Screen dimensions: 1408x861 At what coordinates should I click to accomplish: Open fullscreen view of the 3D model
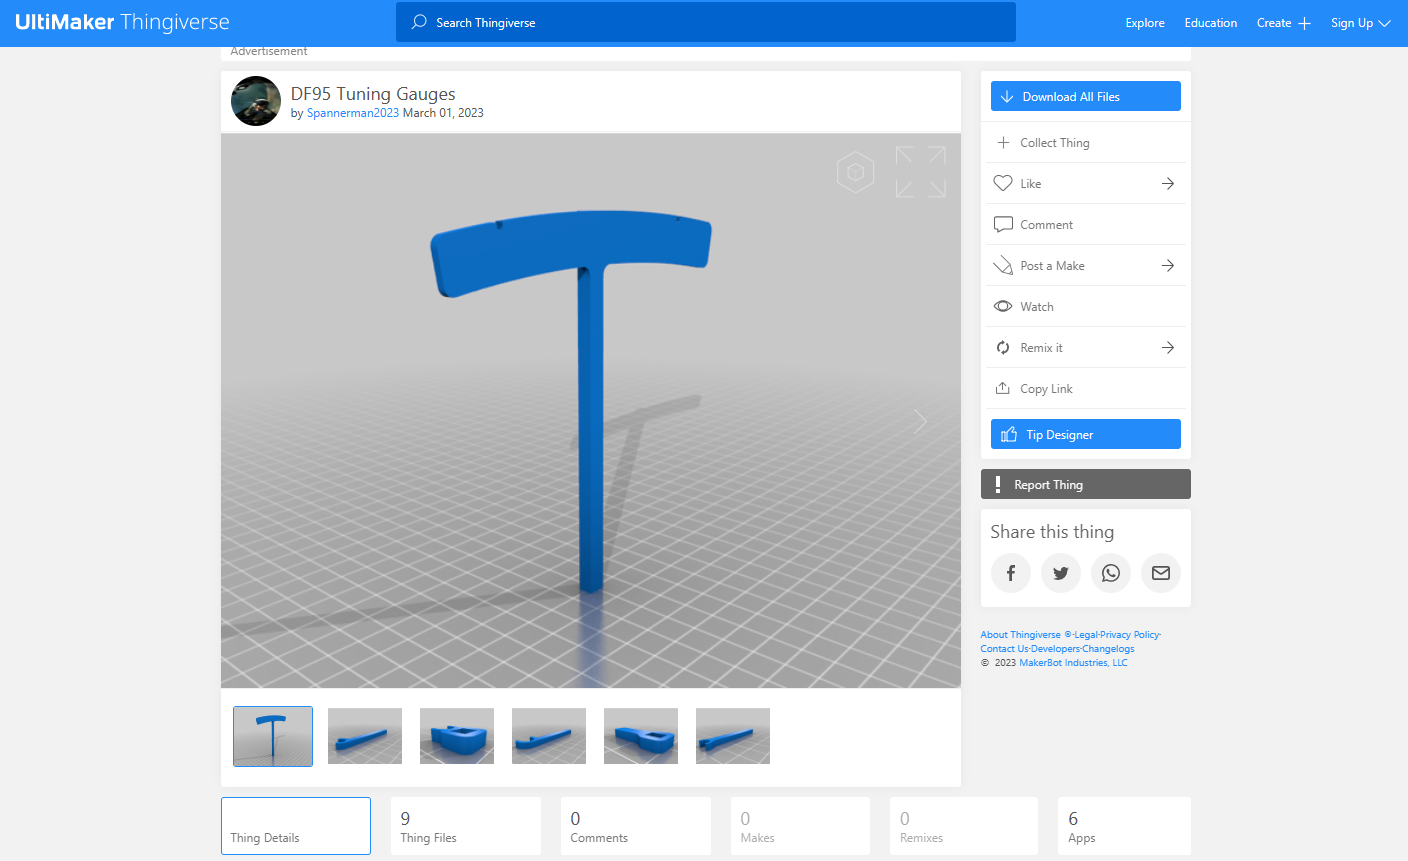pyautogui.click(x=920, y=172)
